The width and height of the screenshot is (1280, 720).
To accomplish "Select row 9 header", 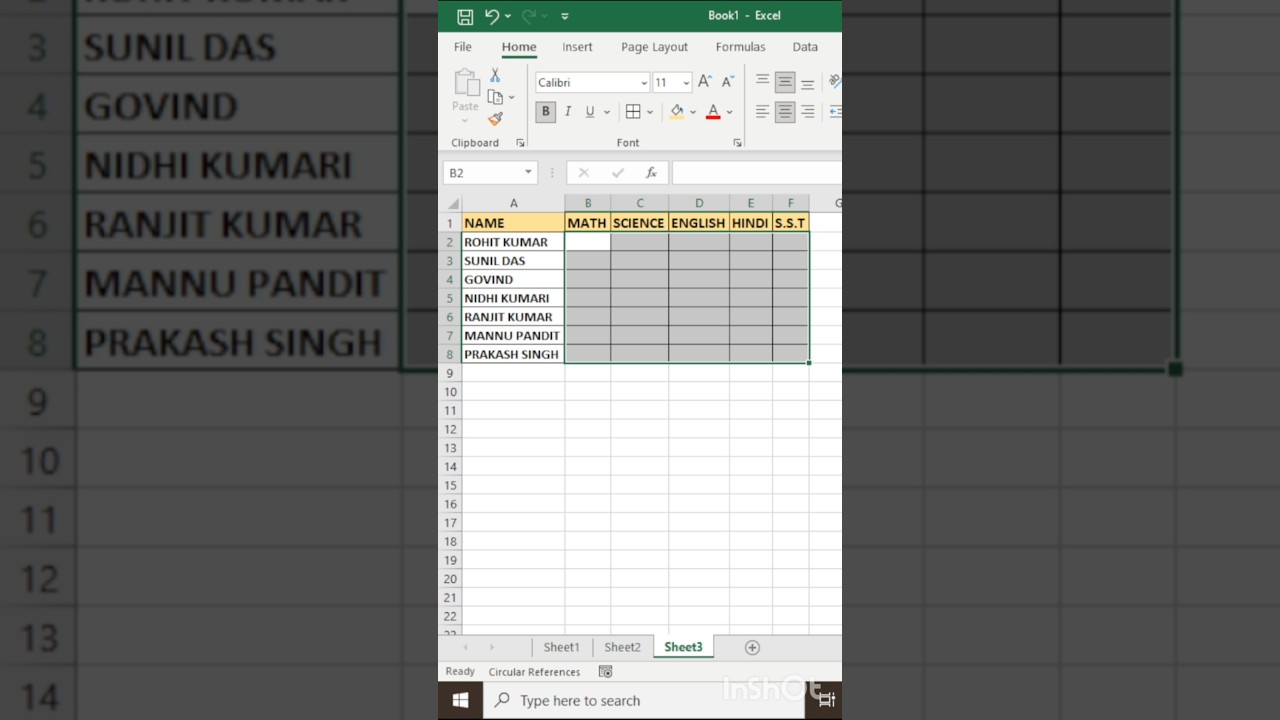I will [x=450, y=373].
